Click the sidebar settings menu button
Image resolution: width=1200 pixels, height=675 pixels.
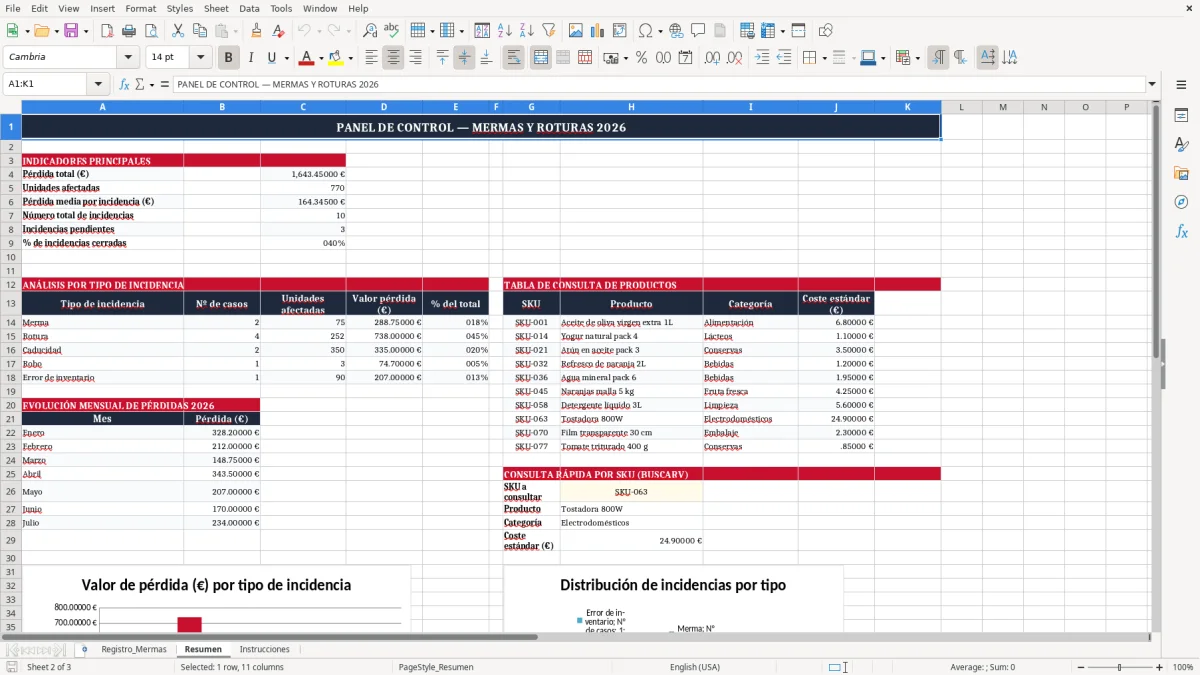pos(1181,85)
